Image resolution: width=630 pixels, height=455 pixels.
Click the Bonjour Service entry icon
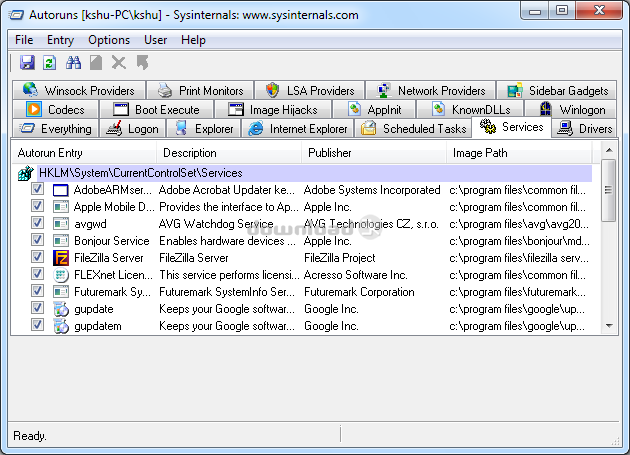click(x=61, y=241)
